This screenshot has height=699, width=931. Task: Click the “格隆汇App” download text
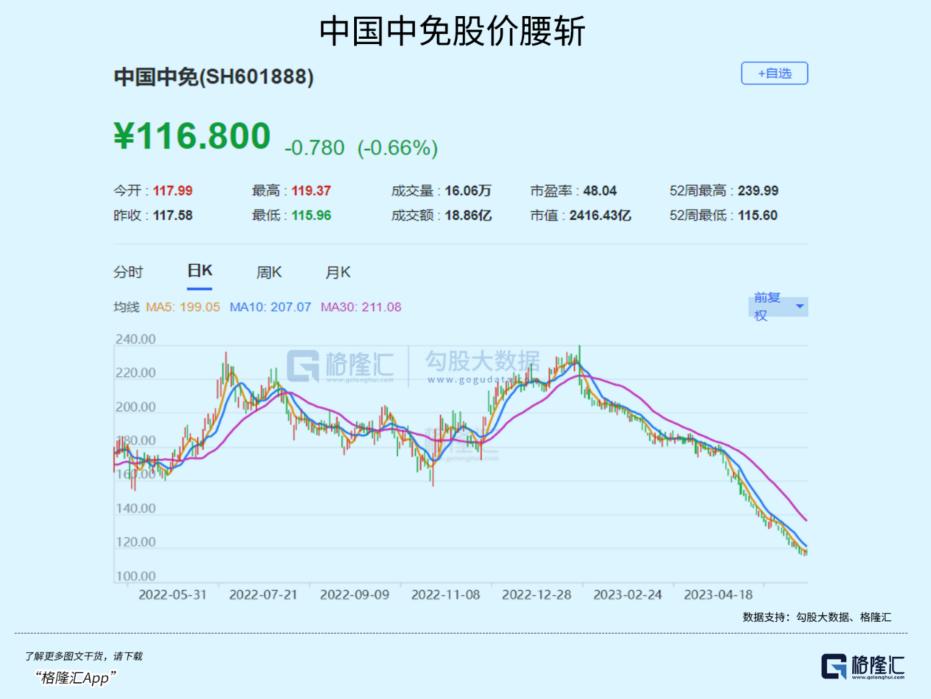[x=75, y=678]
